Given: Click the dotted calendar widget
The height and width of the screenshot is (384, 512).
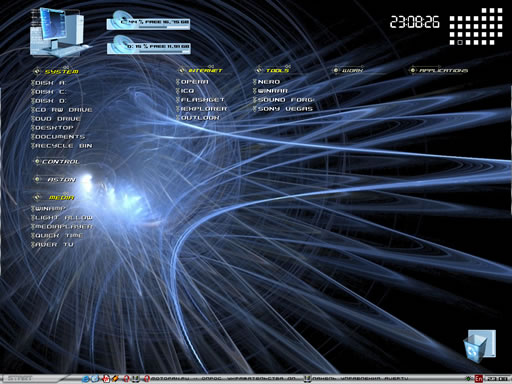Looking at the screenshot, I should pyautogui.click(x=476, y=26).
